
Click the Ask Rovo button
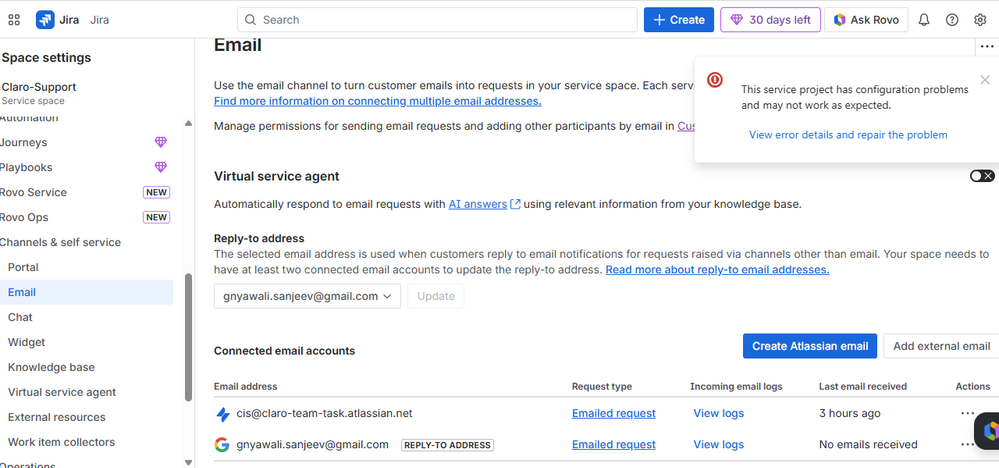pos(866,20)
